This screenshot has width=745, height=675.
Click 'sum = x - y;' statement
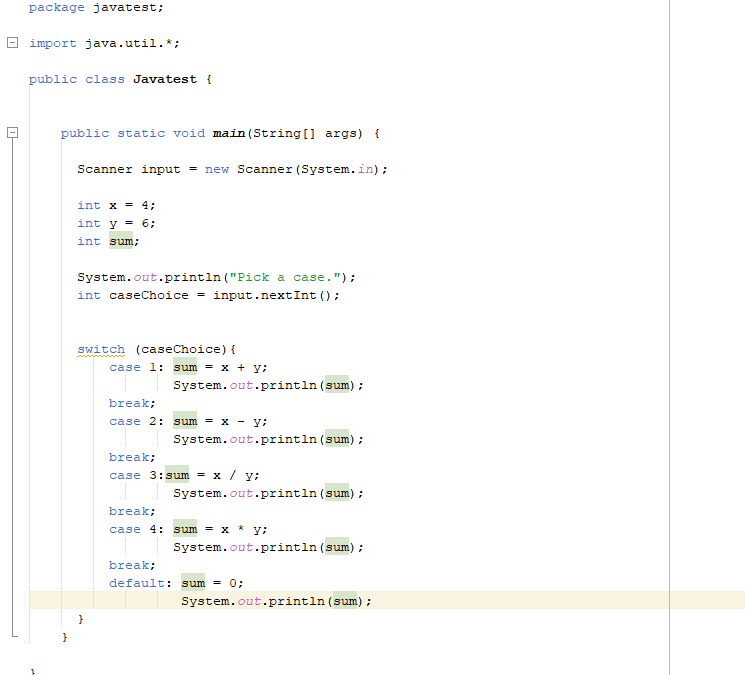click(220, 421)
